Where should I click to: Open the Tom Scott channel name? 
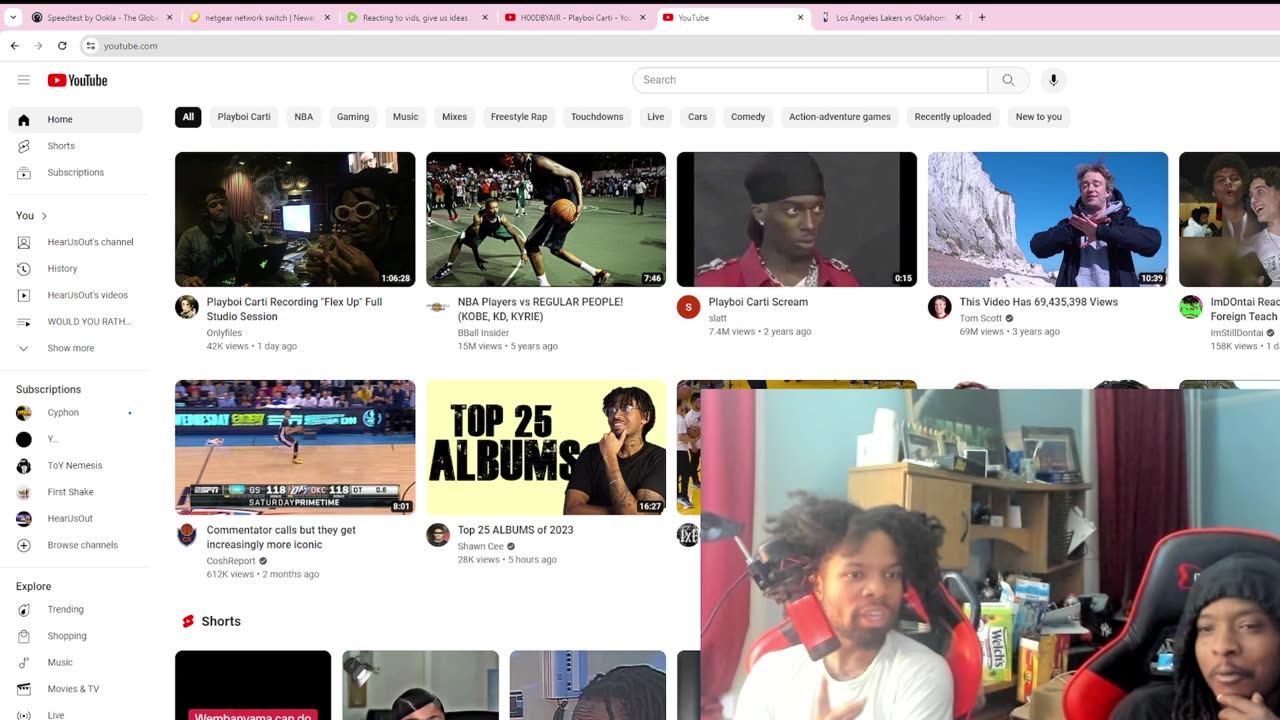click(x=981, y=318)
